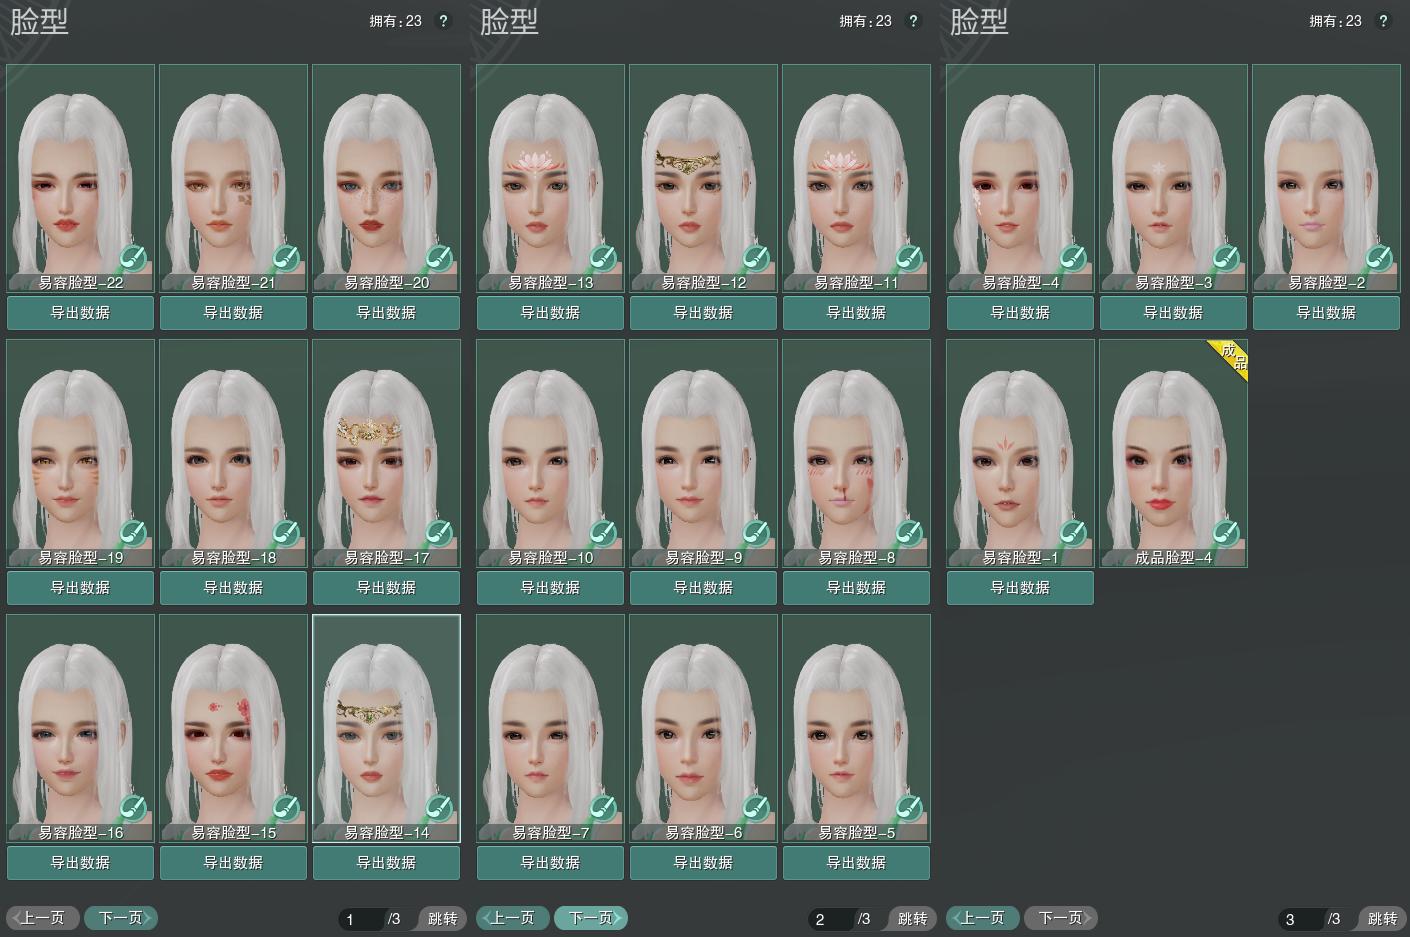1410x937 pixels.
Task: Click the brush icon on 成品脸型-4
Action: point(1226,534)
